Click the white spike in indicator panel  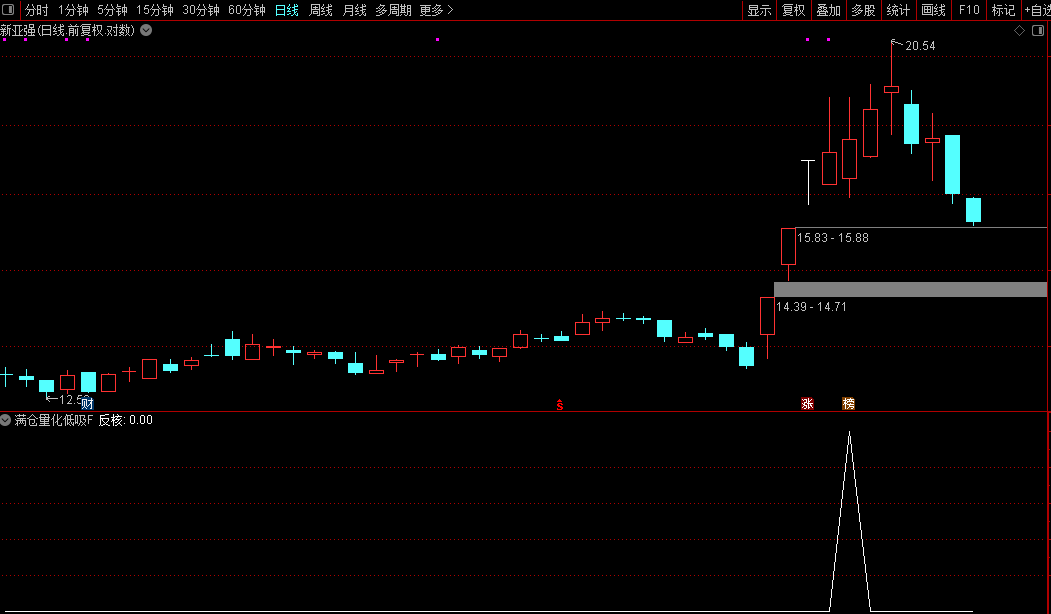click(x=849, y=521)
